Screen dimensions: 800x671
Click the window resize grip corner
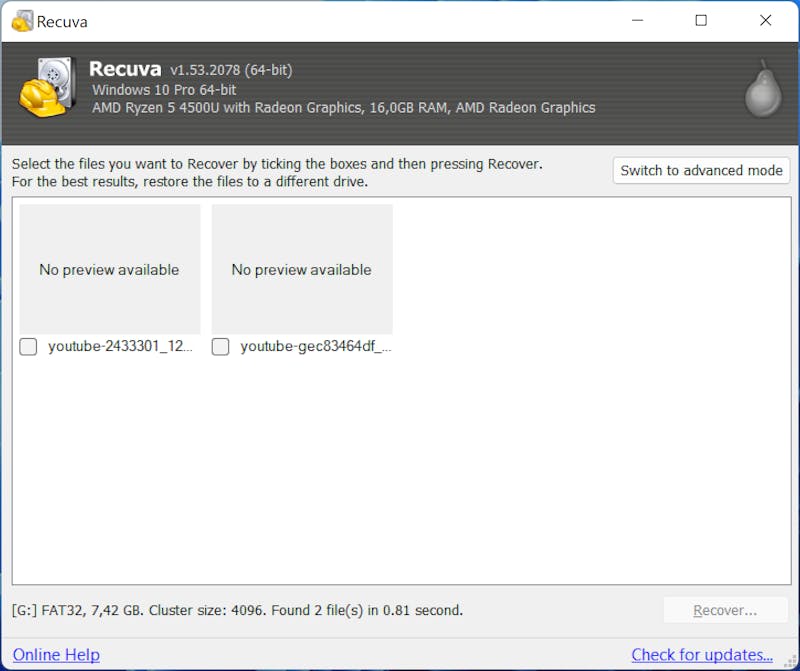click(790, 661)
